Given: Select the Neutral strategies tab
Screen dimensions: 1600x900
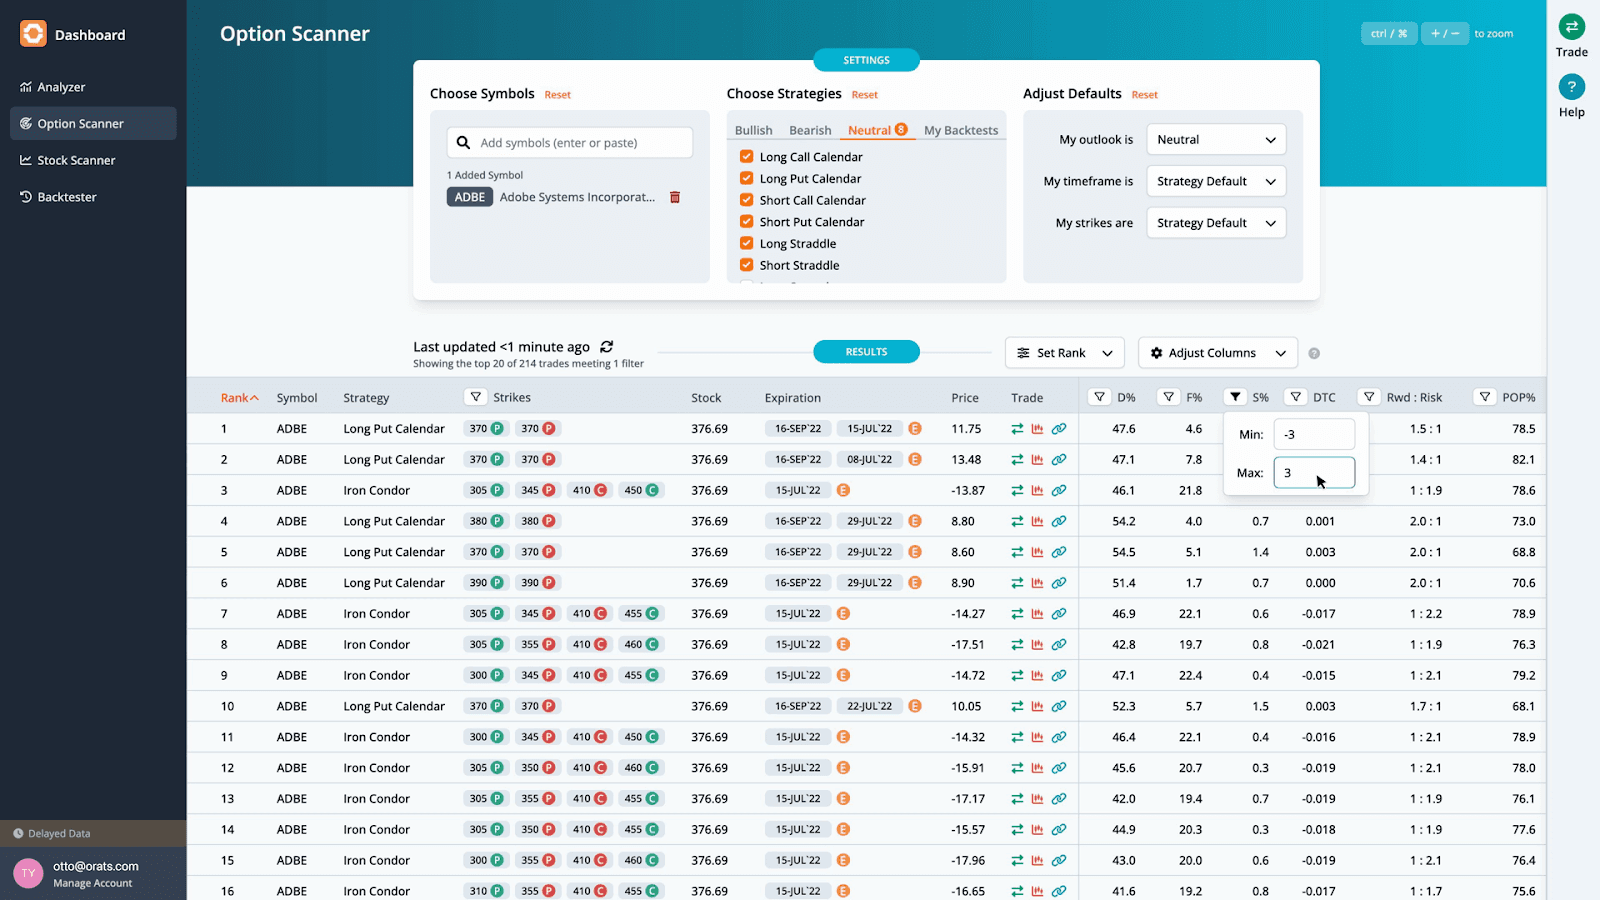Looking at the screenshot, I should [877, 130].
